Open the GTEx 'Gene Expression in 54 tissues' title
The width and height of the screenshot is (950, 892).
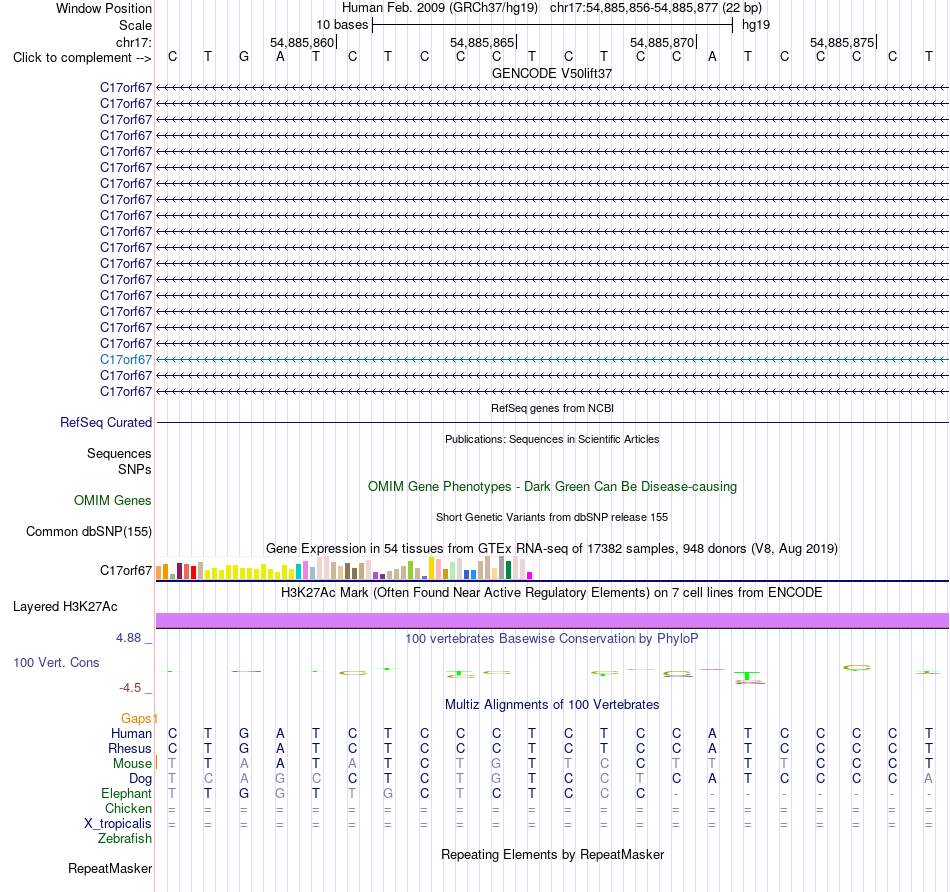[x=552, y=548]
